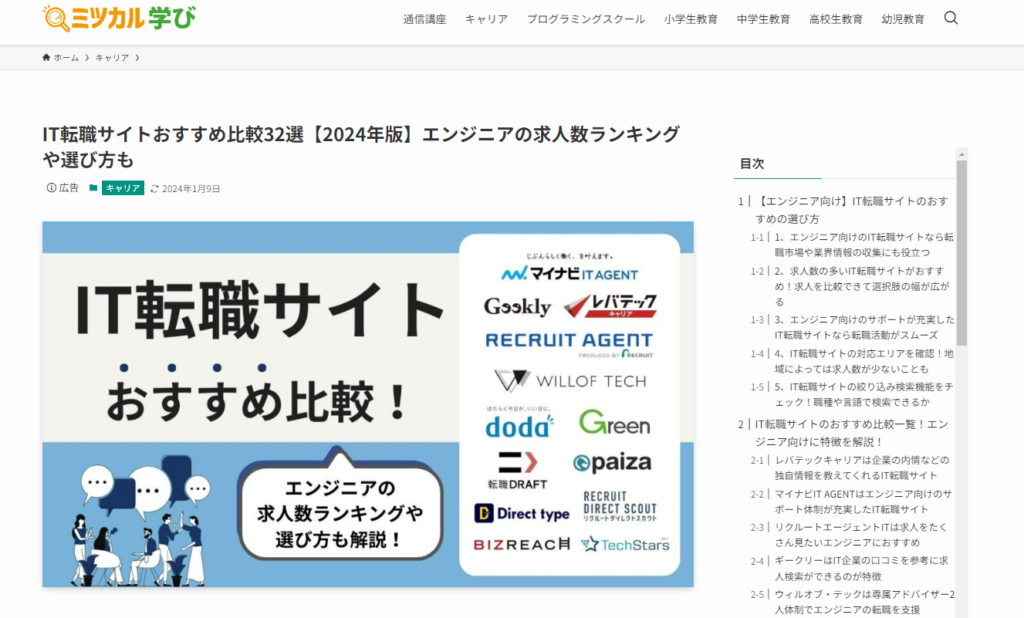1024x618 pixels.
Task: Click the green キャリア category tag
Action: [123, 188]
